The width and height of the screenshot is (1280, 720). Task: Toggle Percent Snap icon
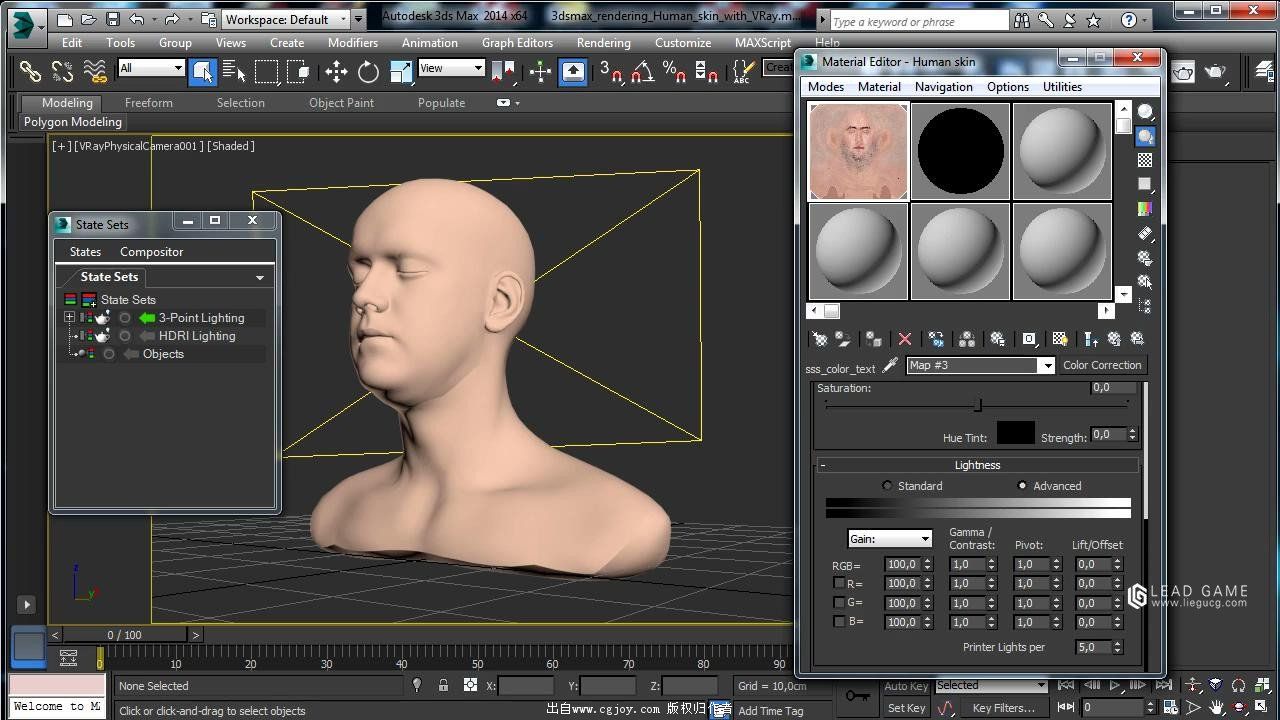tap(675, 71)
